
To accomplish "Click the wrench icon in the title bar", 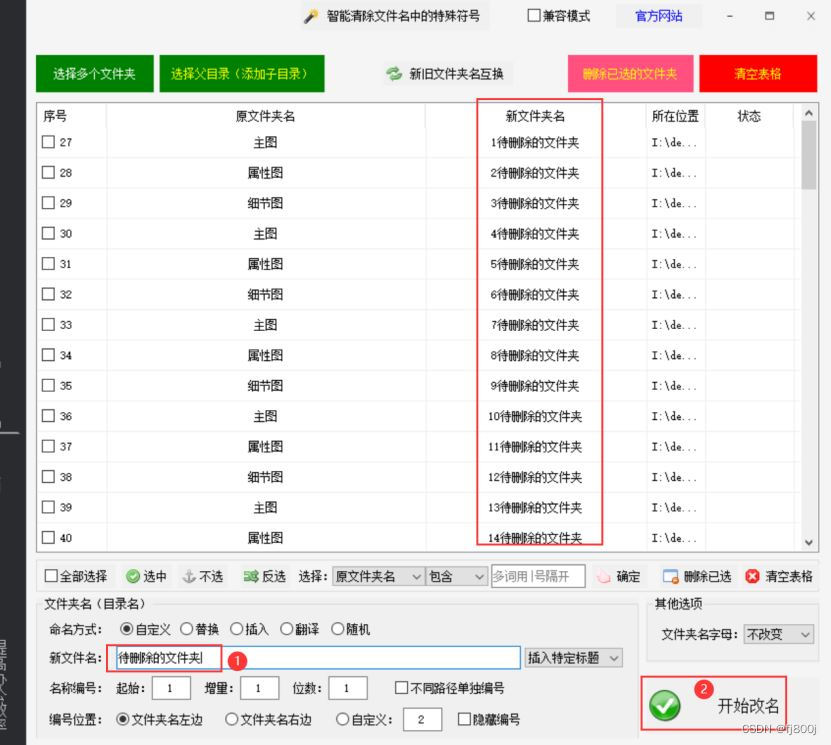I will coord(310,16).
